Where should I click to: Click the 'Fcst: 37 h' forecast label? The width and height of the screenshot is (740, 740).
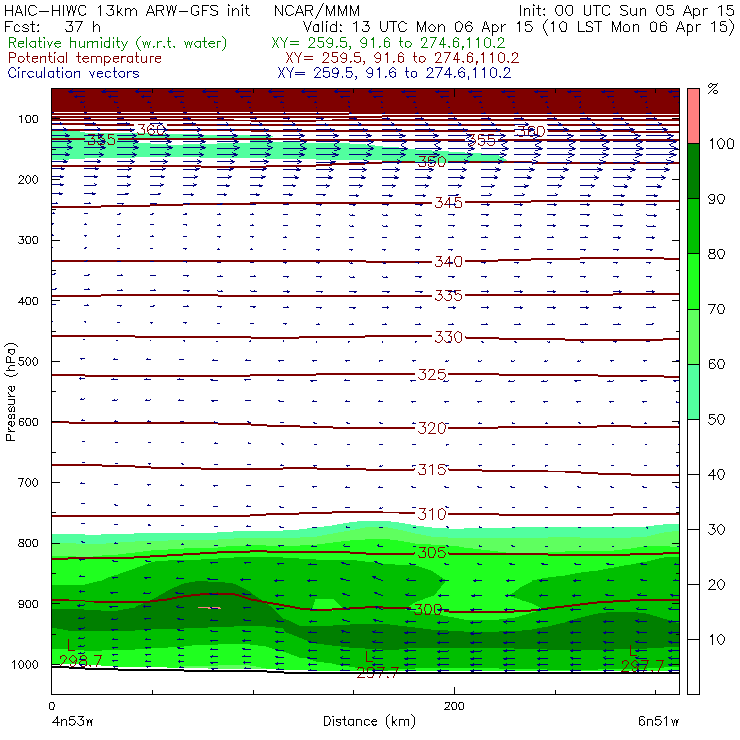pos(52,26)
